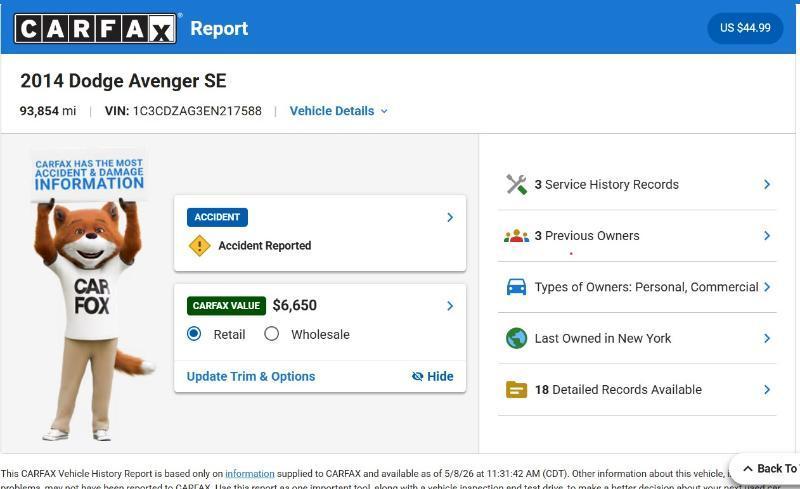Click the globe Last Owned icon
The width and height of the screenshot is (800, 489).
coord(516,338)
